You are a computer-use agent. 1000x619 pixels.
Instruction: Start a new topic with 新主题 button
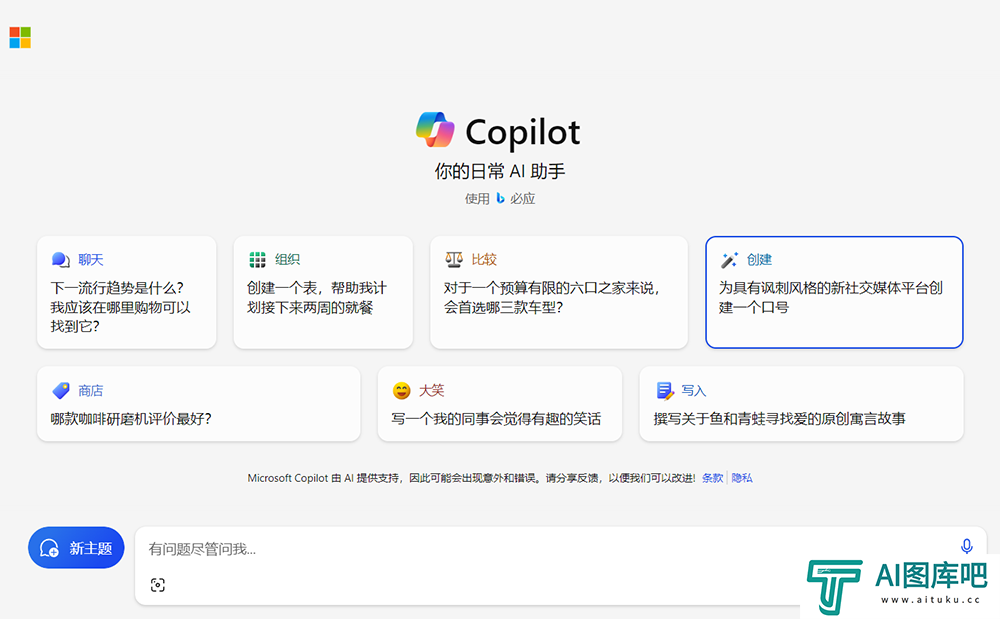76,548
